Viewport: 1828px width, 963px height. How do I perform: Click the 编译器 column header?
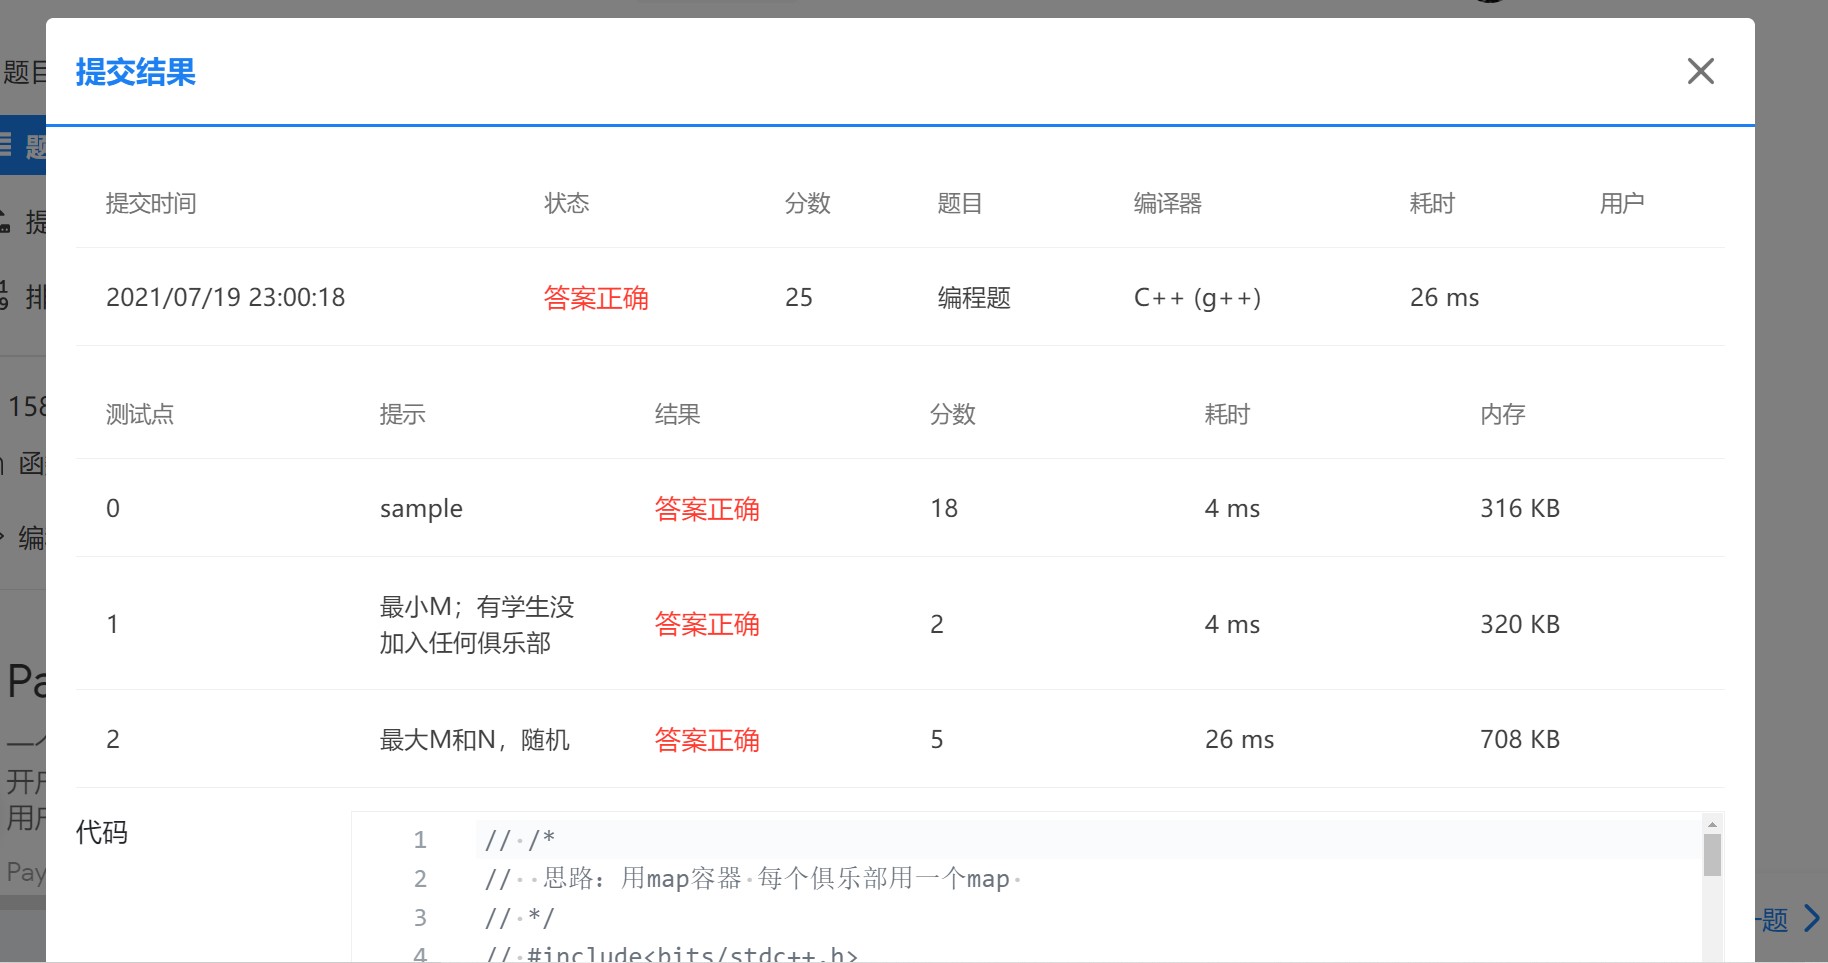(x=1167, y=203)
